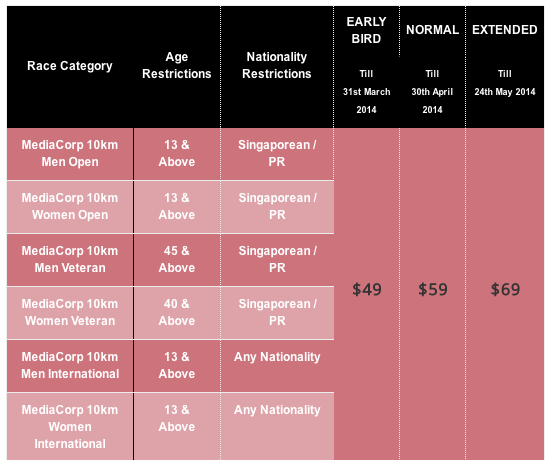Select the Till 31st March 2014 text
Viewport: 551px width, 460px height.
coord(367,92)
